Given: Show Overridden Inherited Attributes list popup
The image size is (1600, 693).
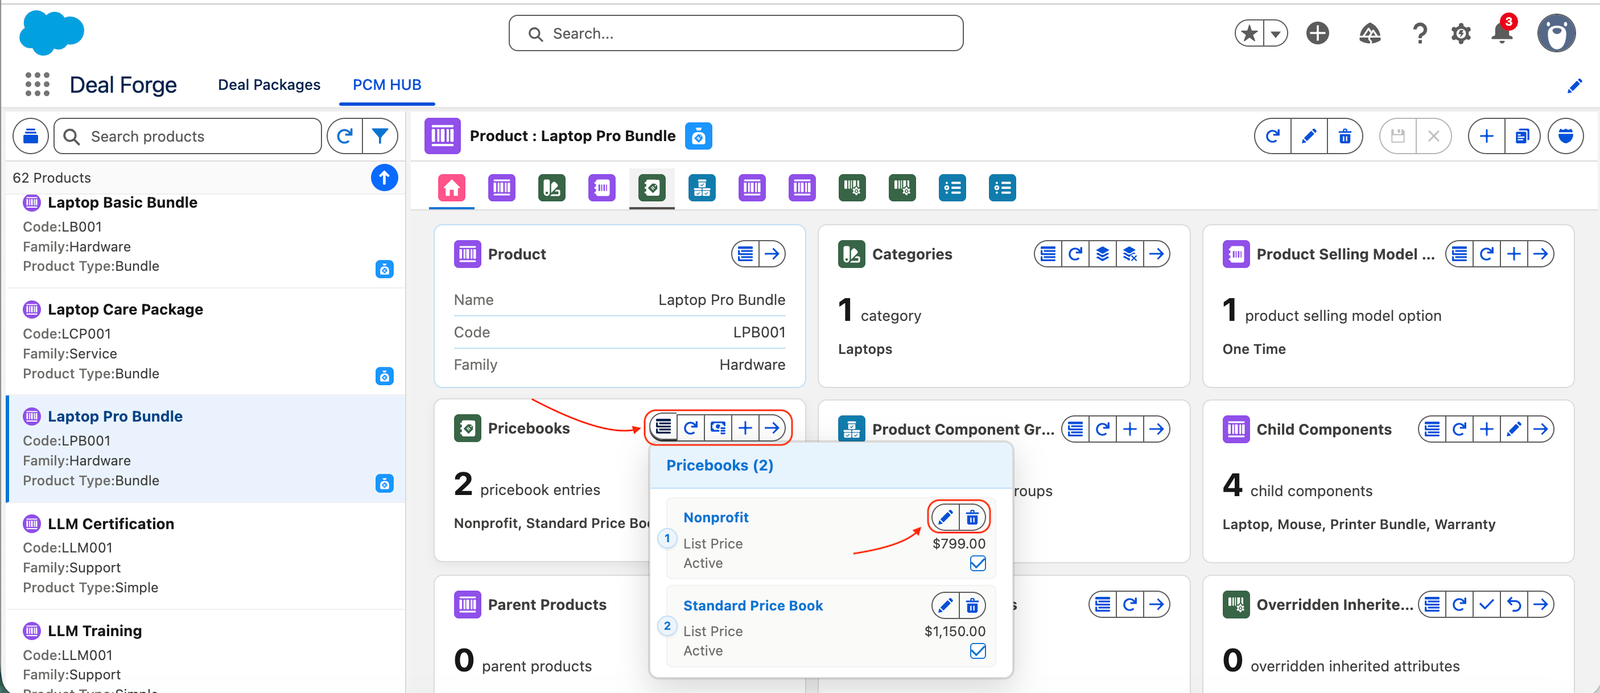Looking at the screenshot, I should [x=1433, y=604].
